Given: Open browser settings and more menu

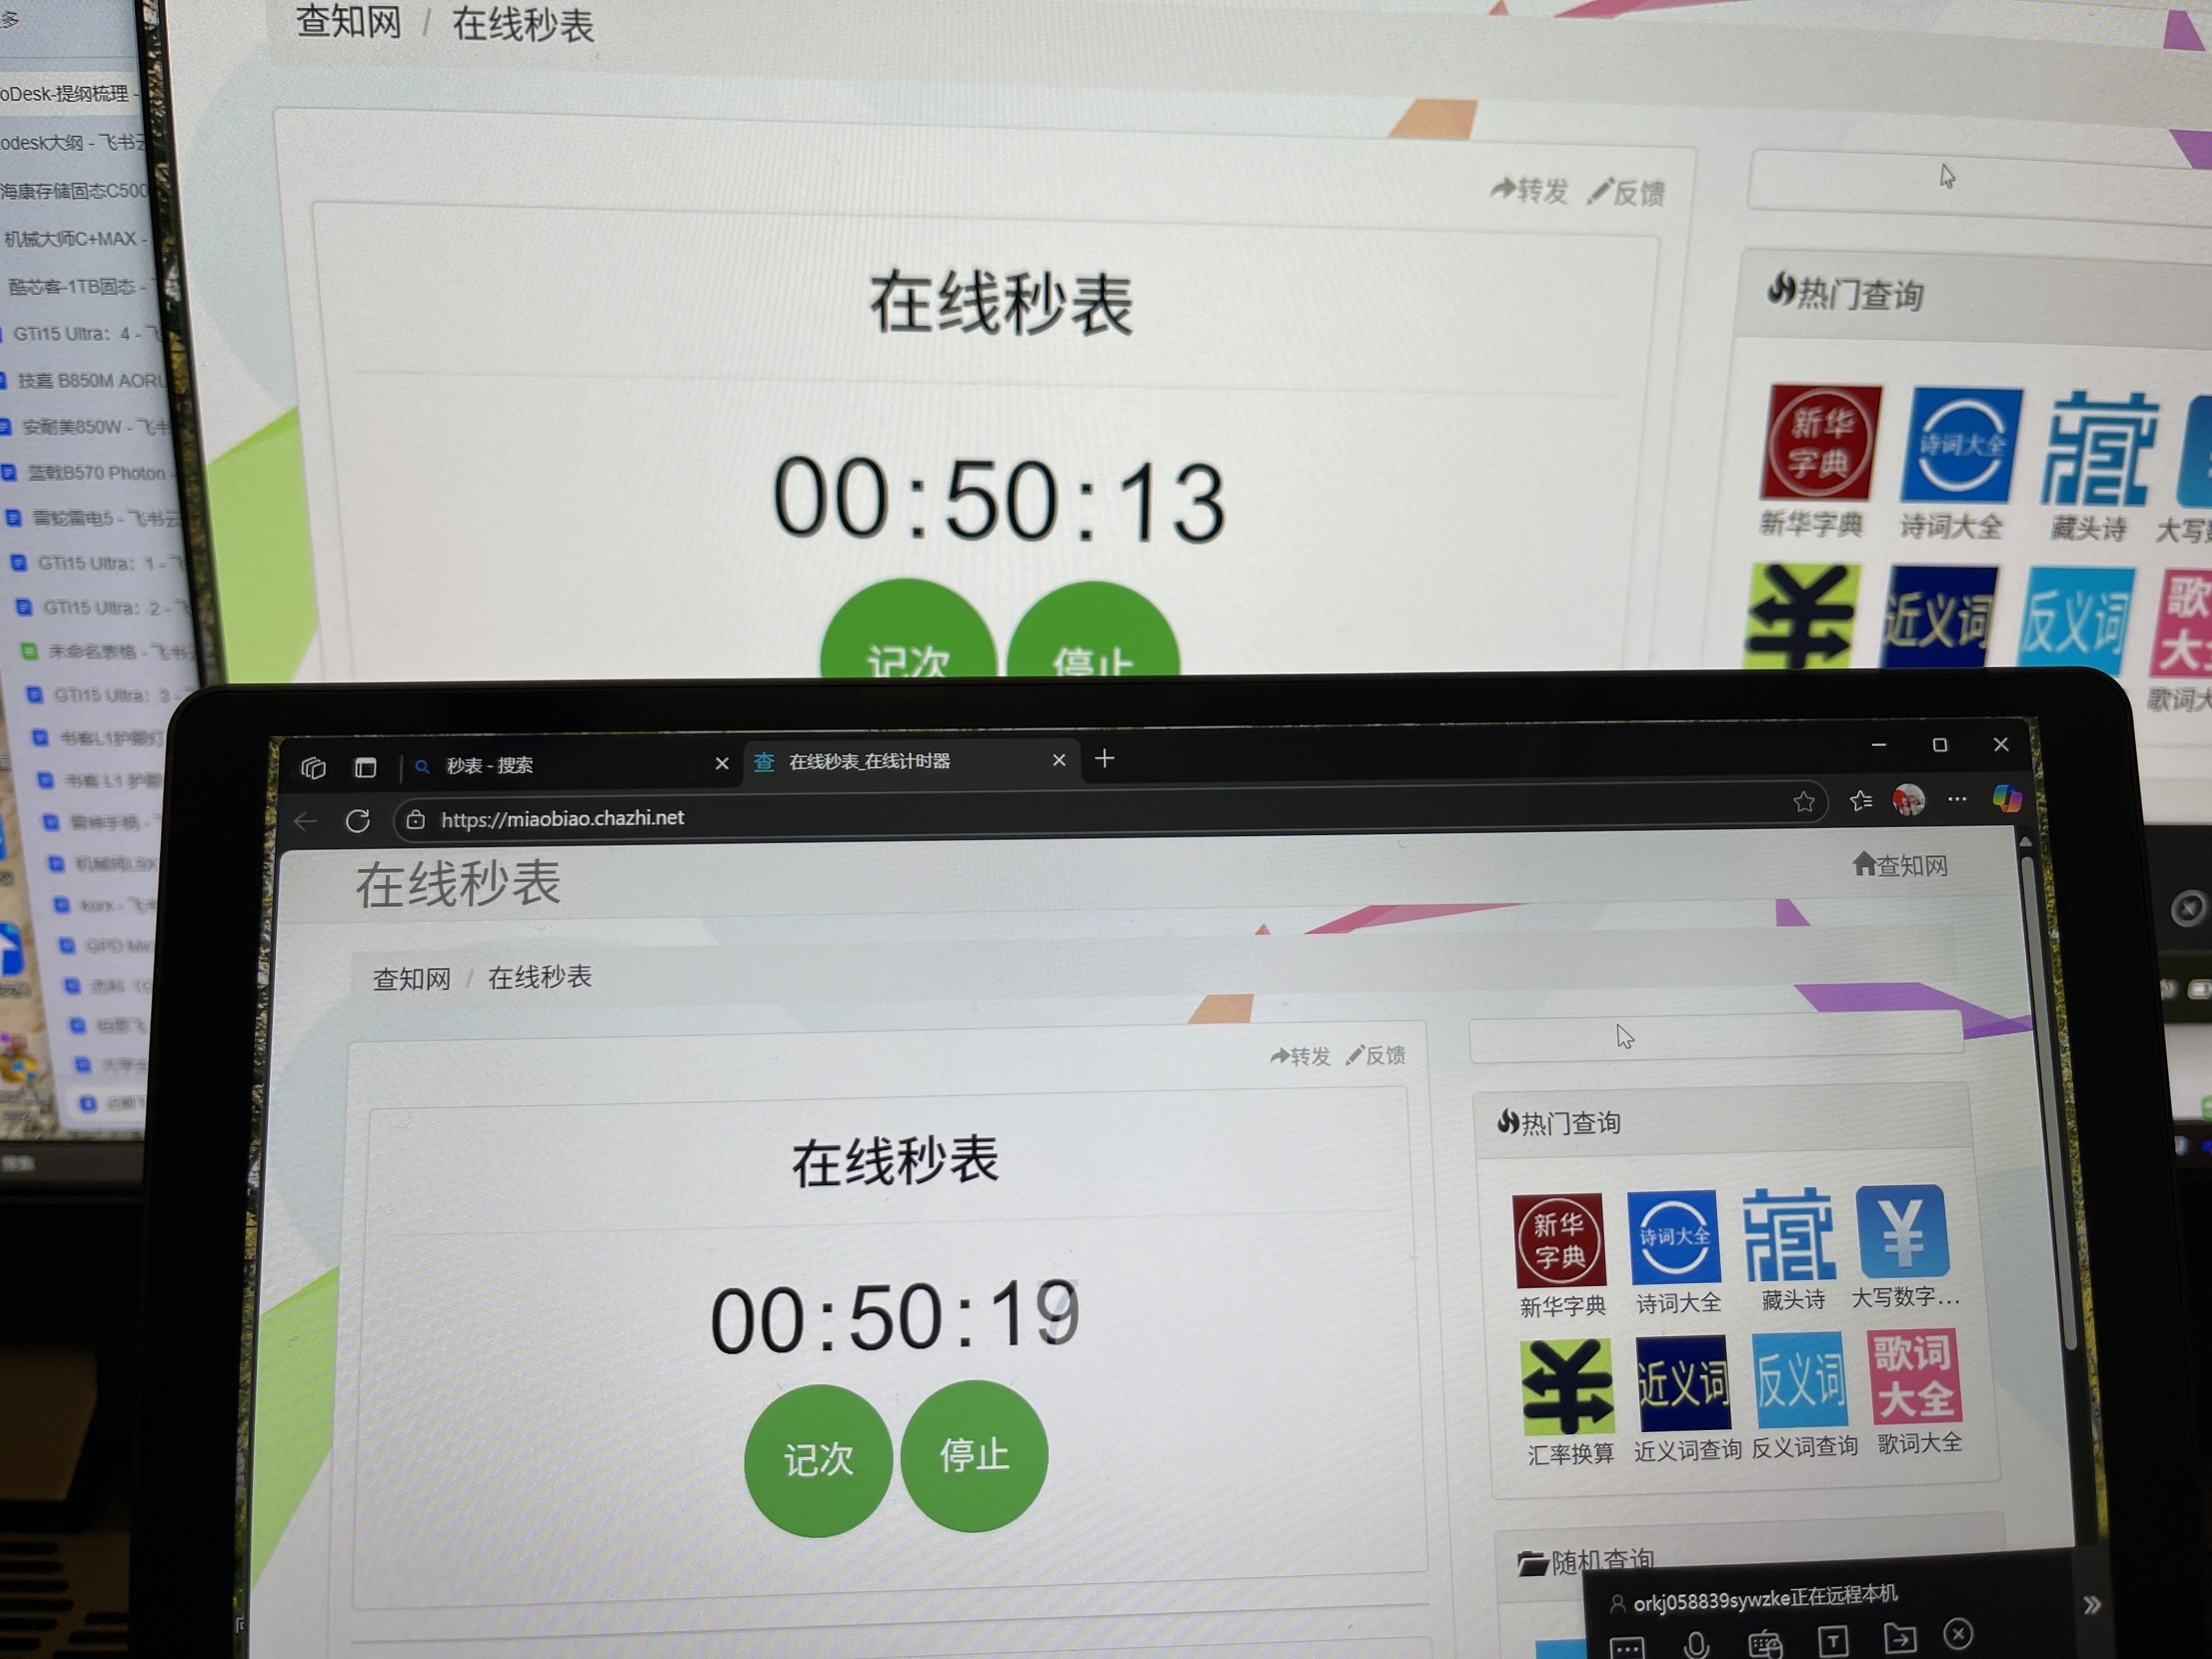Looking at the screenshot, I should pyautogui.click(x=1956, y=799).
